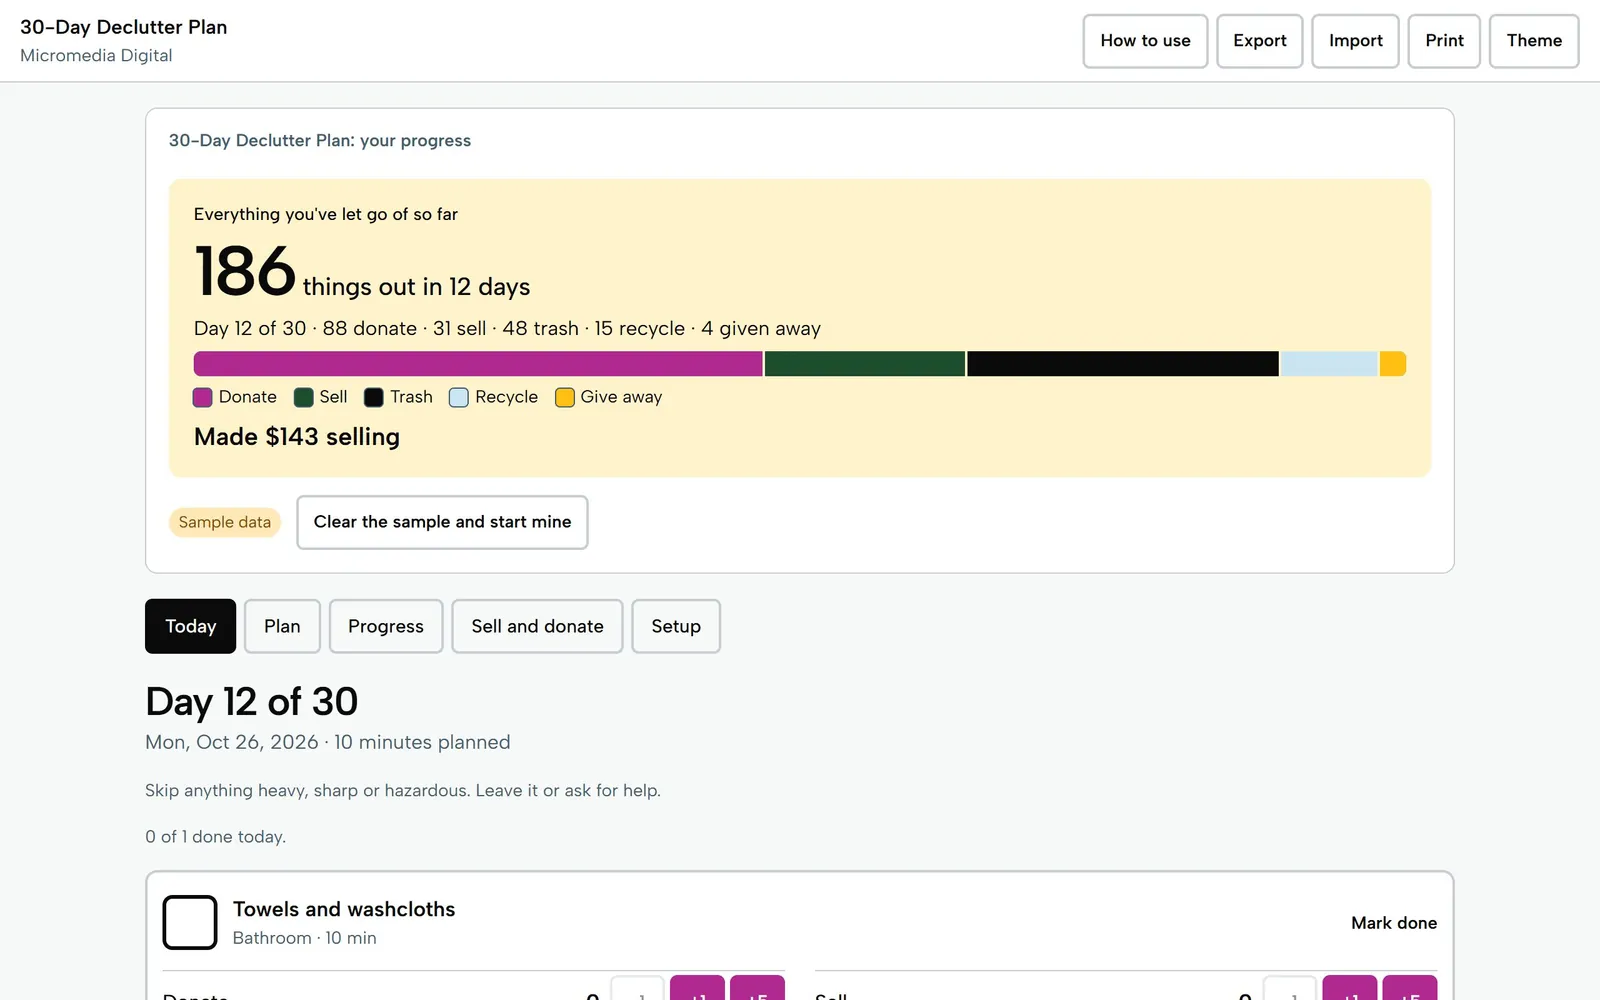The height and width of the screenshot is (1000, 1600).
Task: Click the Export button
Action: [x=1259, y=41]
